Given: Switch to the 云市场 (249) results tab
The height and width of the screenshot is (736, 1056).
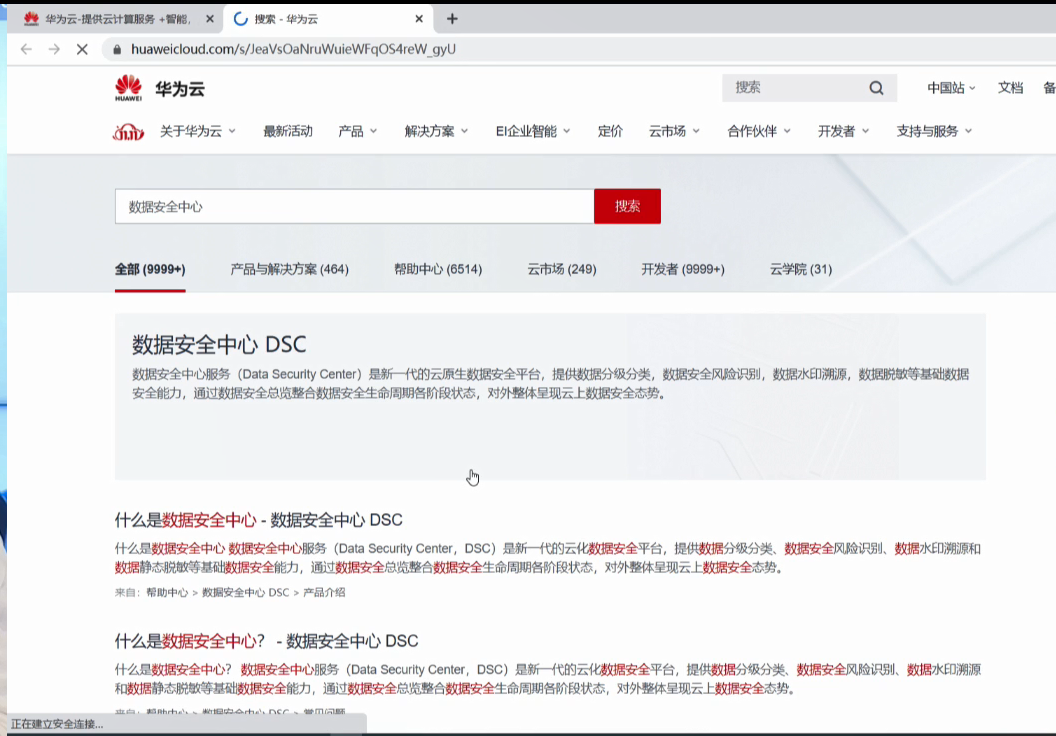Looking at the screenshot, I should coord(562,269).
